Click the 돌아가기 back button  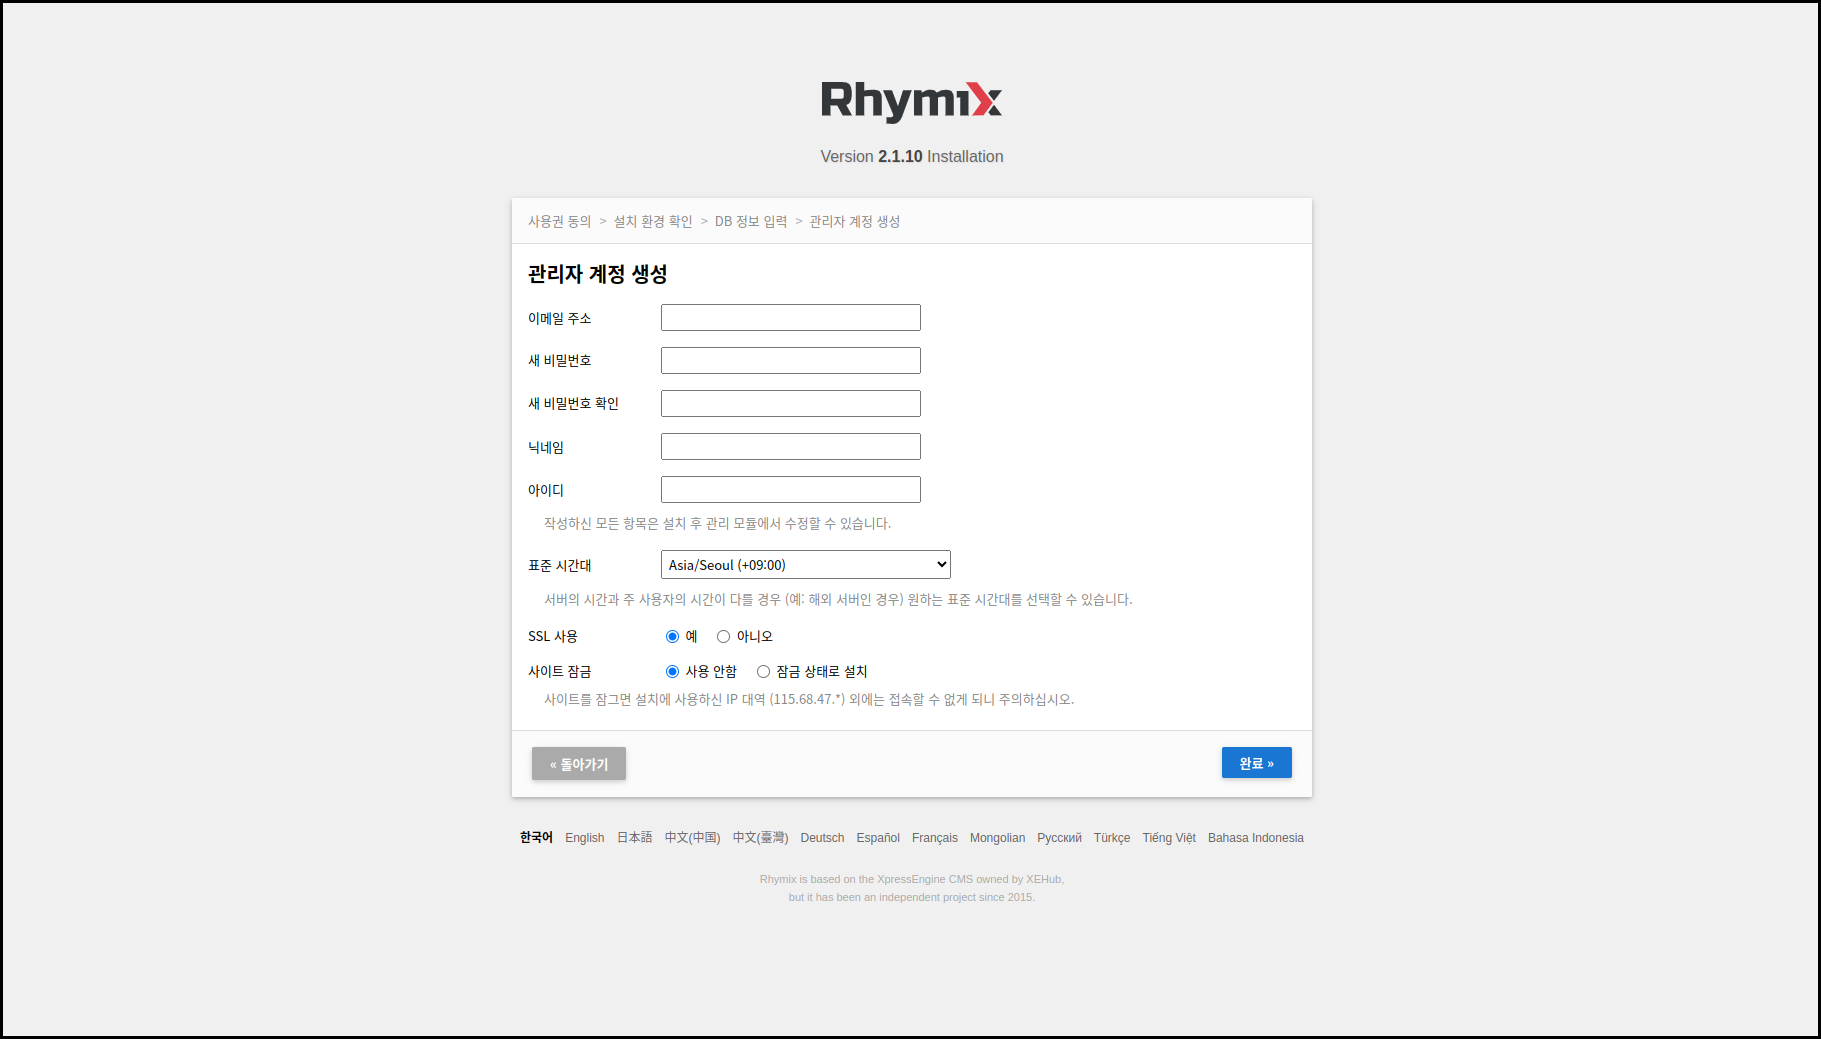(x=579, y=764)
